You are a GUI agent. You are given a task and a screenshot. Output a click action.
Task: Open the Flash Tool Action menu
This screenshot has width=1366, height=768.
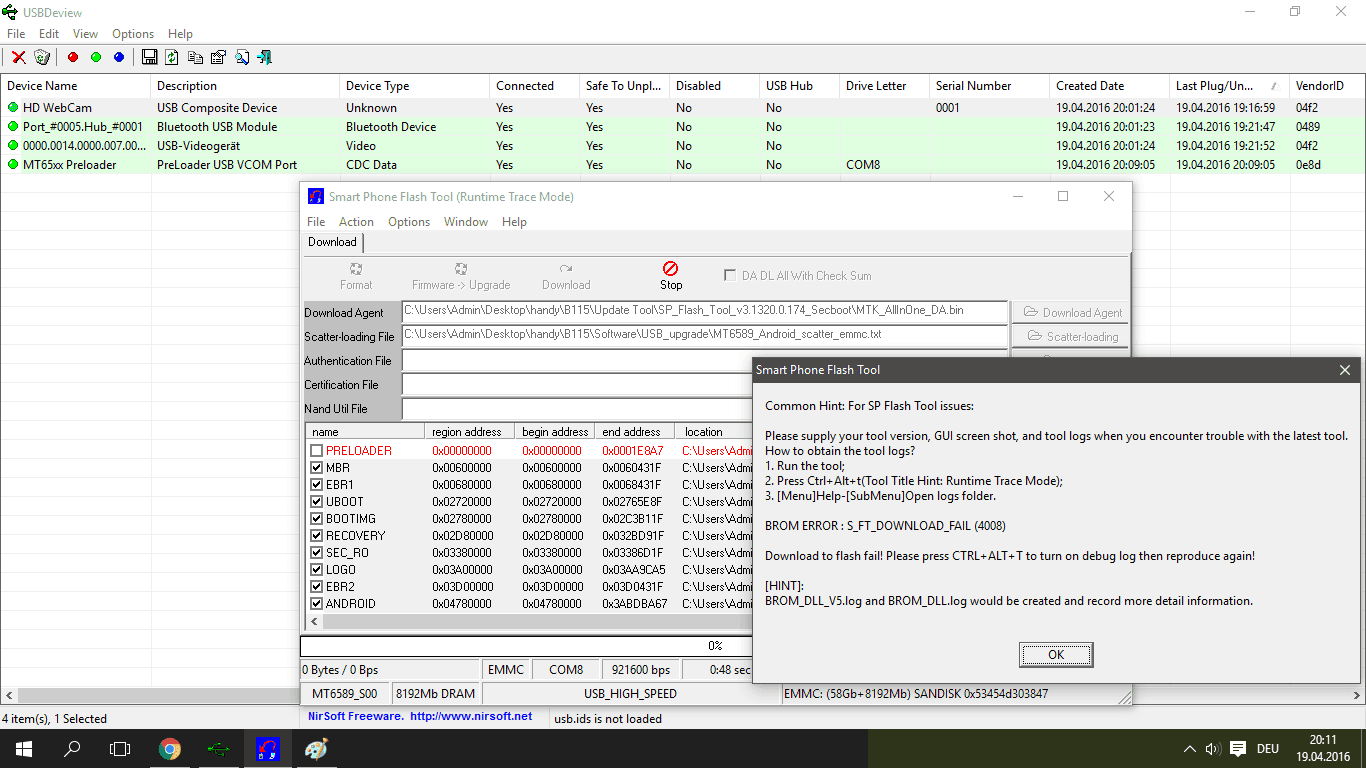click(356, 222)
